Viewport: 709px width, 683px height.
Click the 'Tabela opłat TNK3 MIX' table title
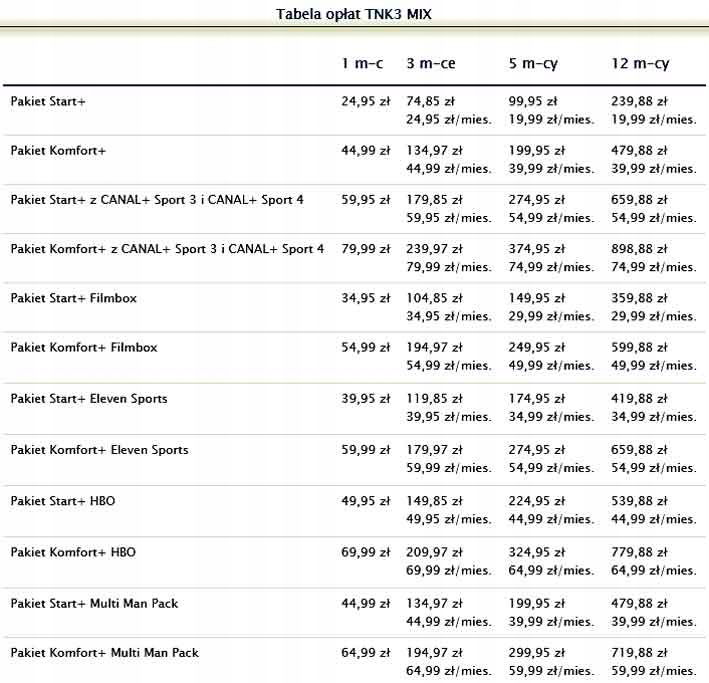click(x=354, y=14)
